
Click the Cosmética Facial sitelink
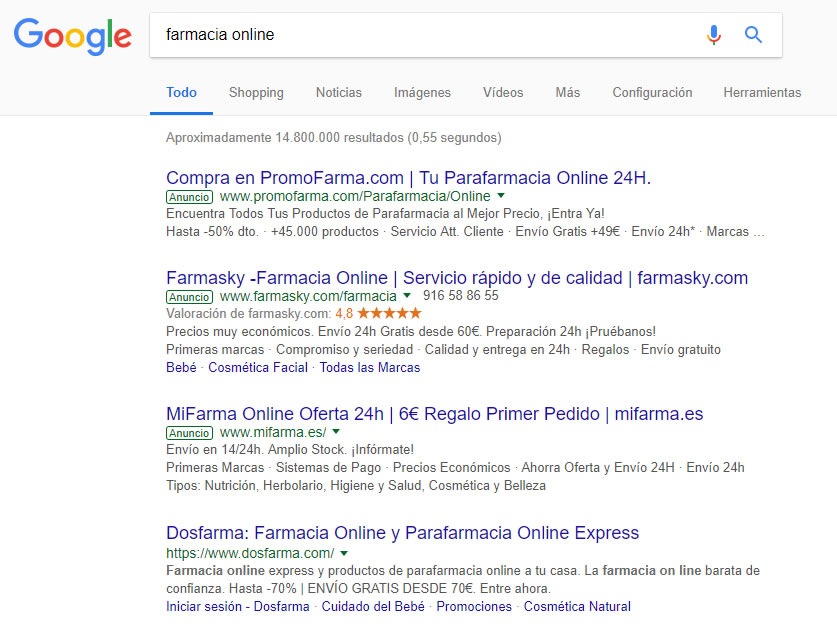[x=260, y=367]
